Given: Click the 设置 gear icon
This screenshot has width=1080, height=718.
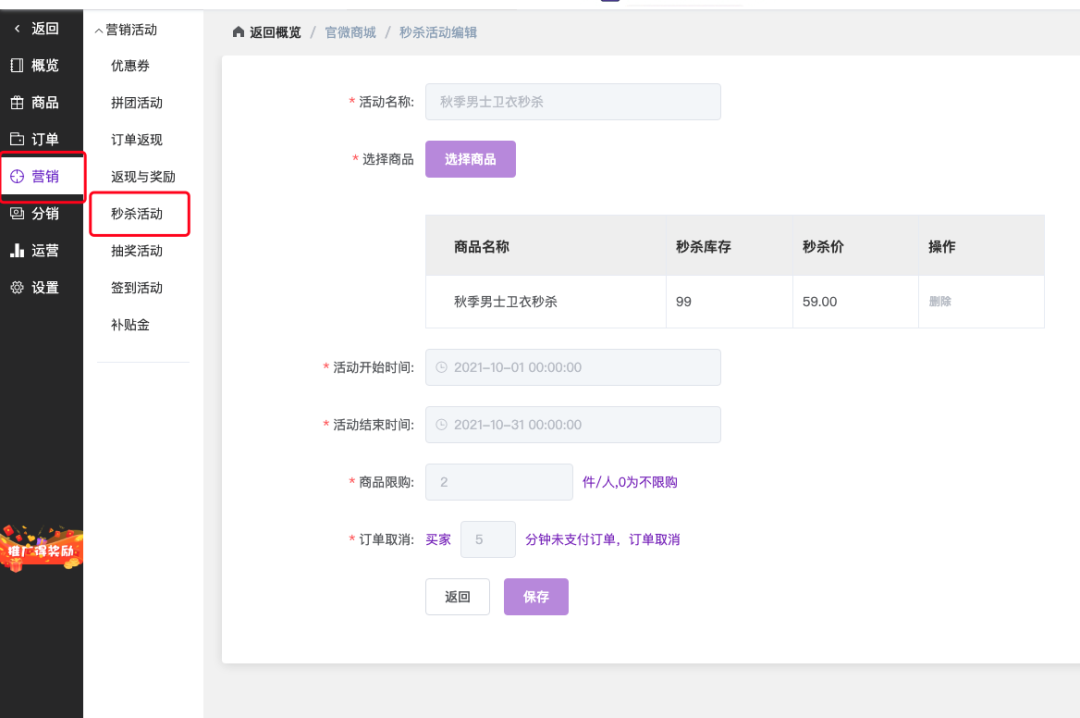Looking at the screenshot, I should [x=17, y=287].
